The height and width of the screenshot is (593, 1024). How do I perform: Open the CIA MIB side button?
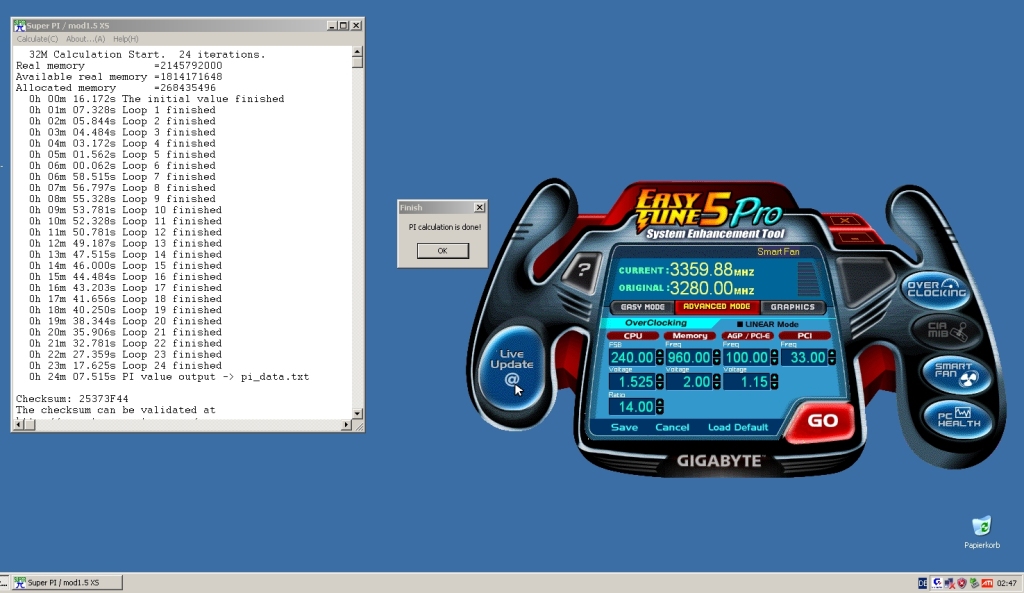pos(946,330)
